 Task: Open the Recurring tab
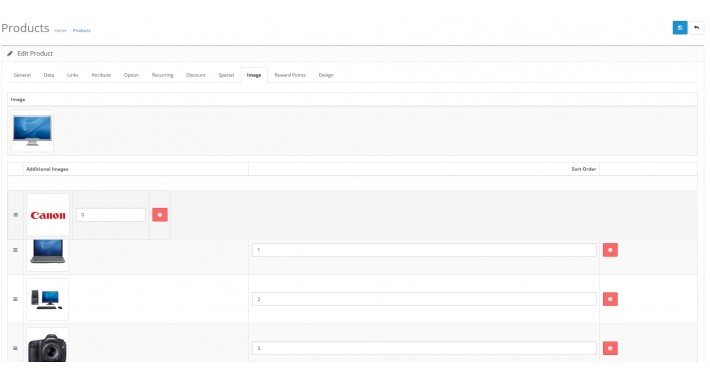click(163, 75)
